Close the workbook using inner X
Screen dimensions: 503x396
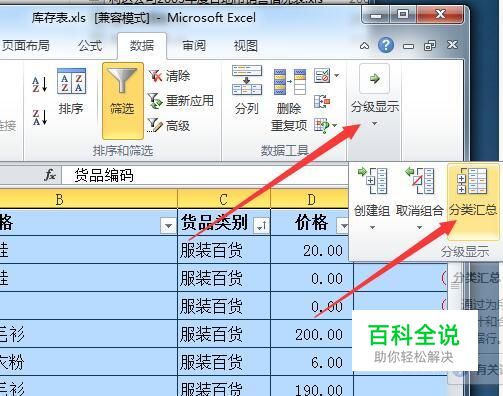pos(452,45)
